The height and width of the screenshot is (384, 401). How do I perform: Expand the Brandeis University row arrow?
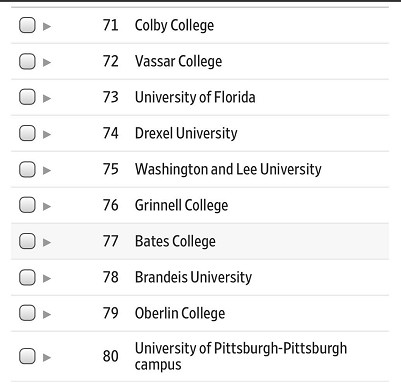(47, 278)
